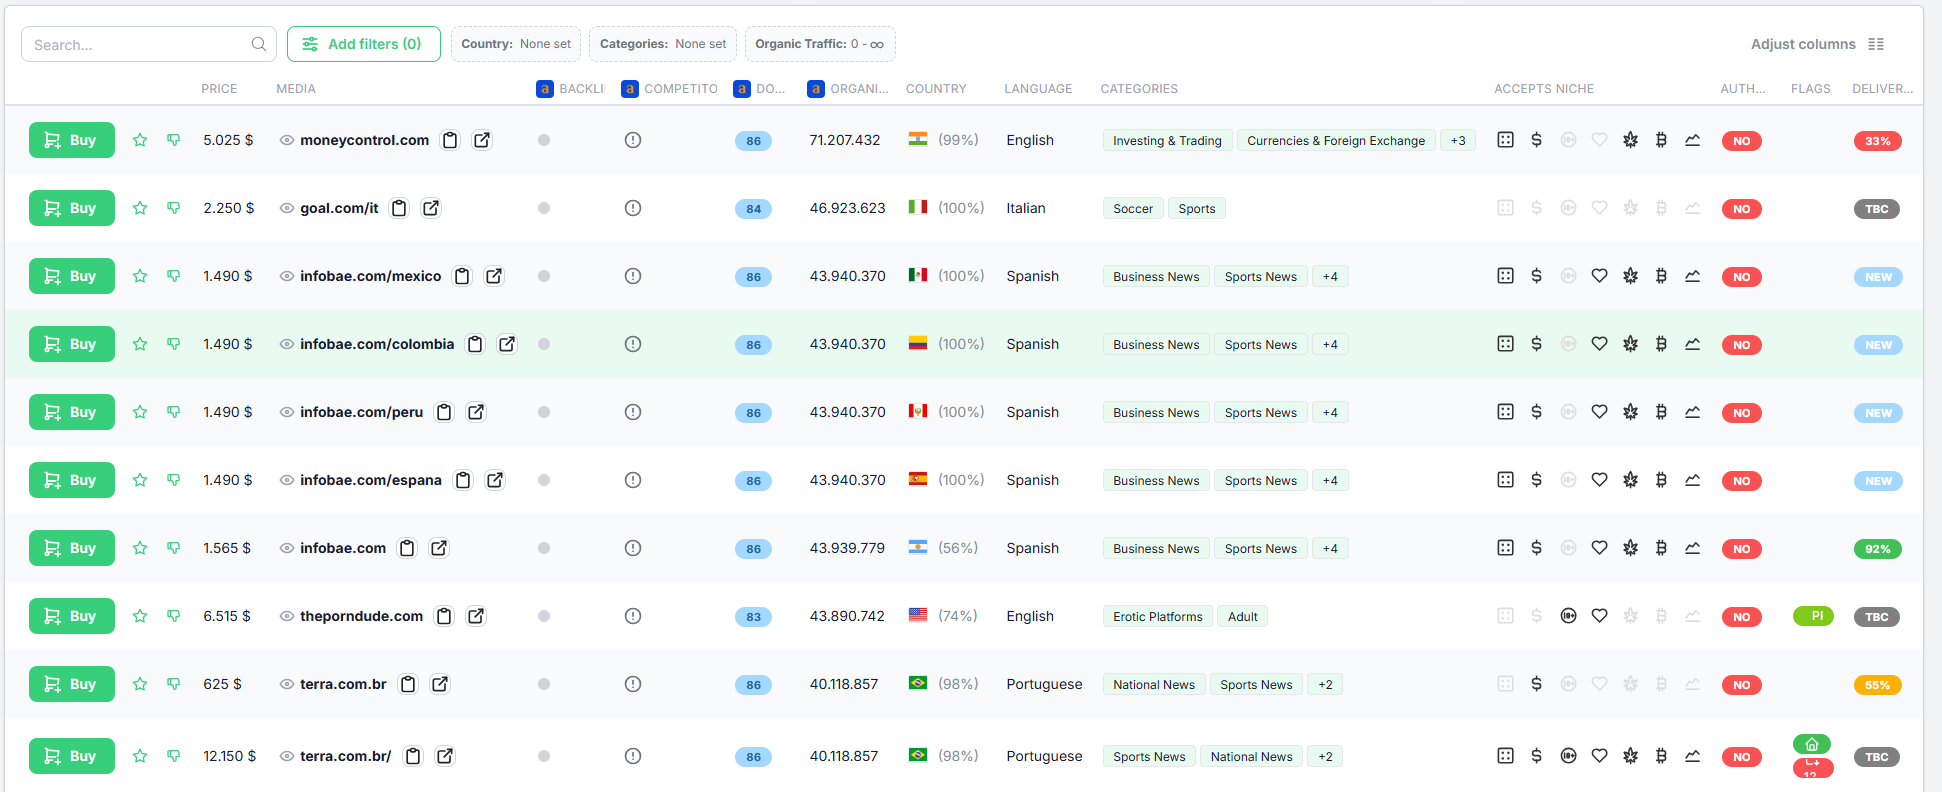Copy goal.com/it URL clipboard icon

click(x=399, y=208)
